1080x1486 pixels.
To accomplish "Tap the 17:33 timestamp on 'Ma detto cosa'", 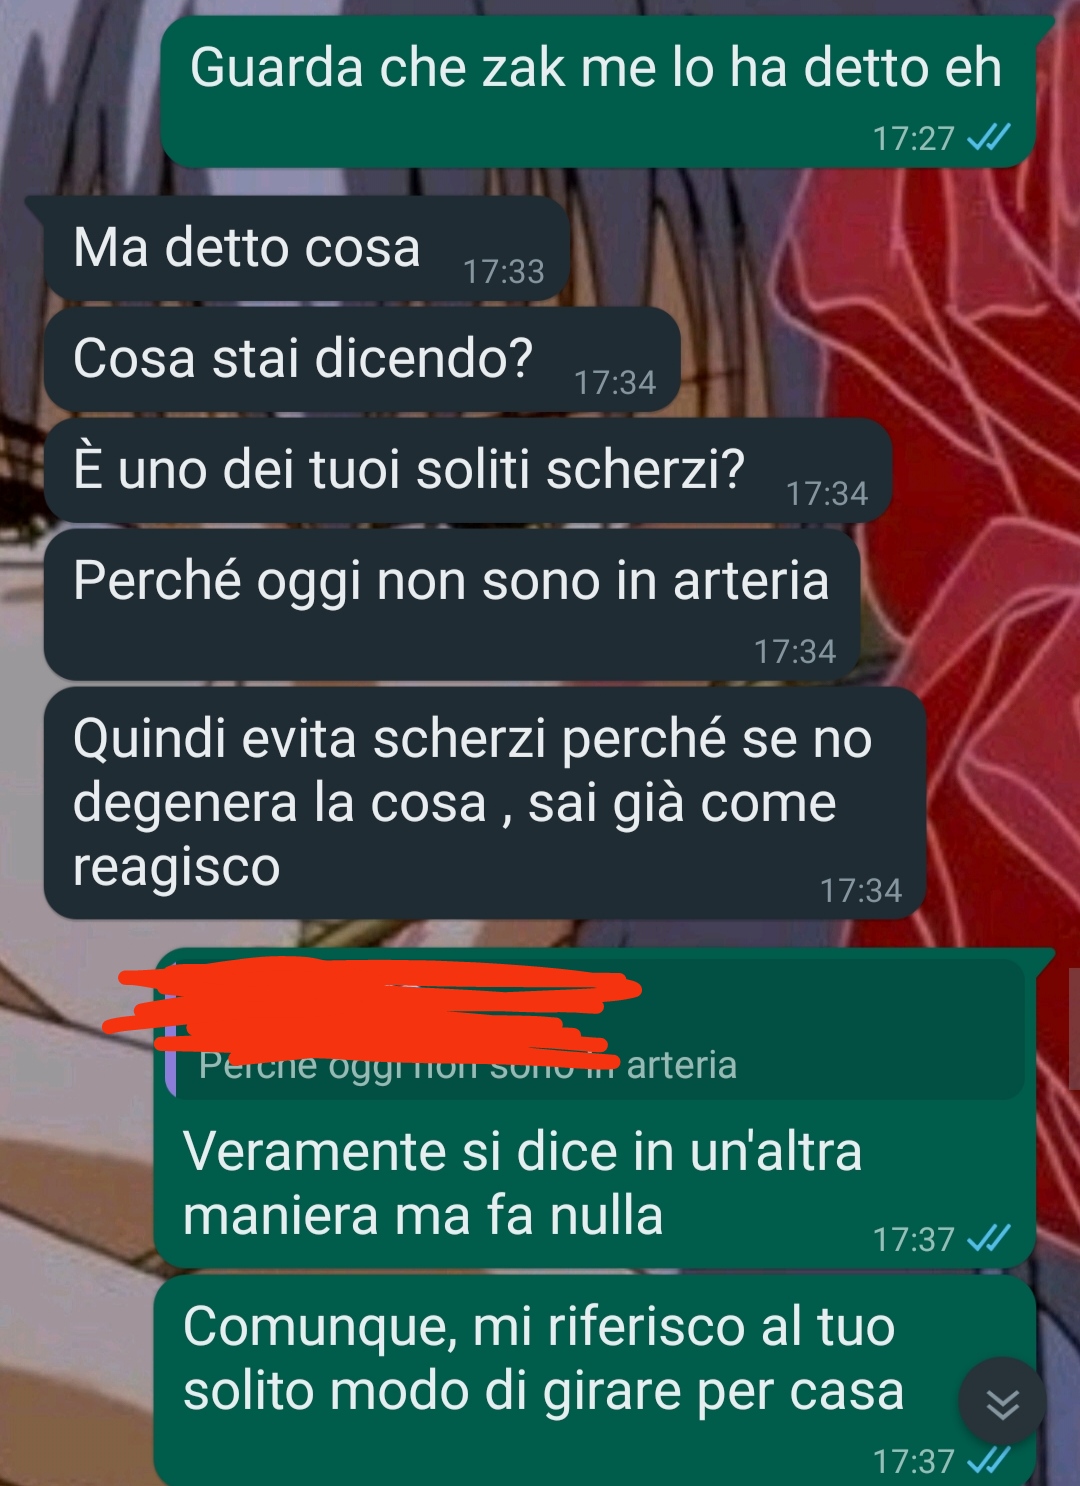I will pos(504,271).
